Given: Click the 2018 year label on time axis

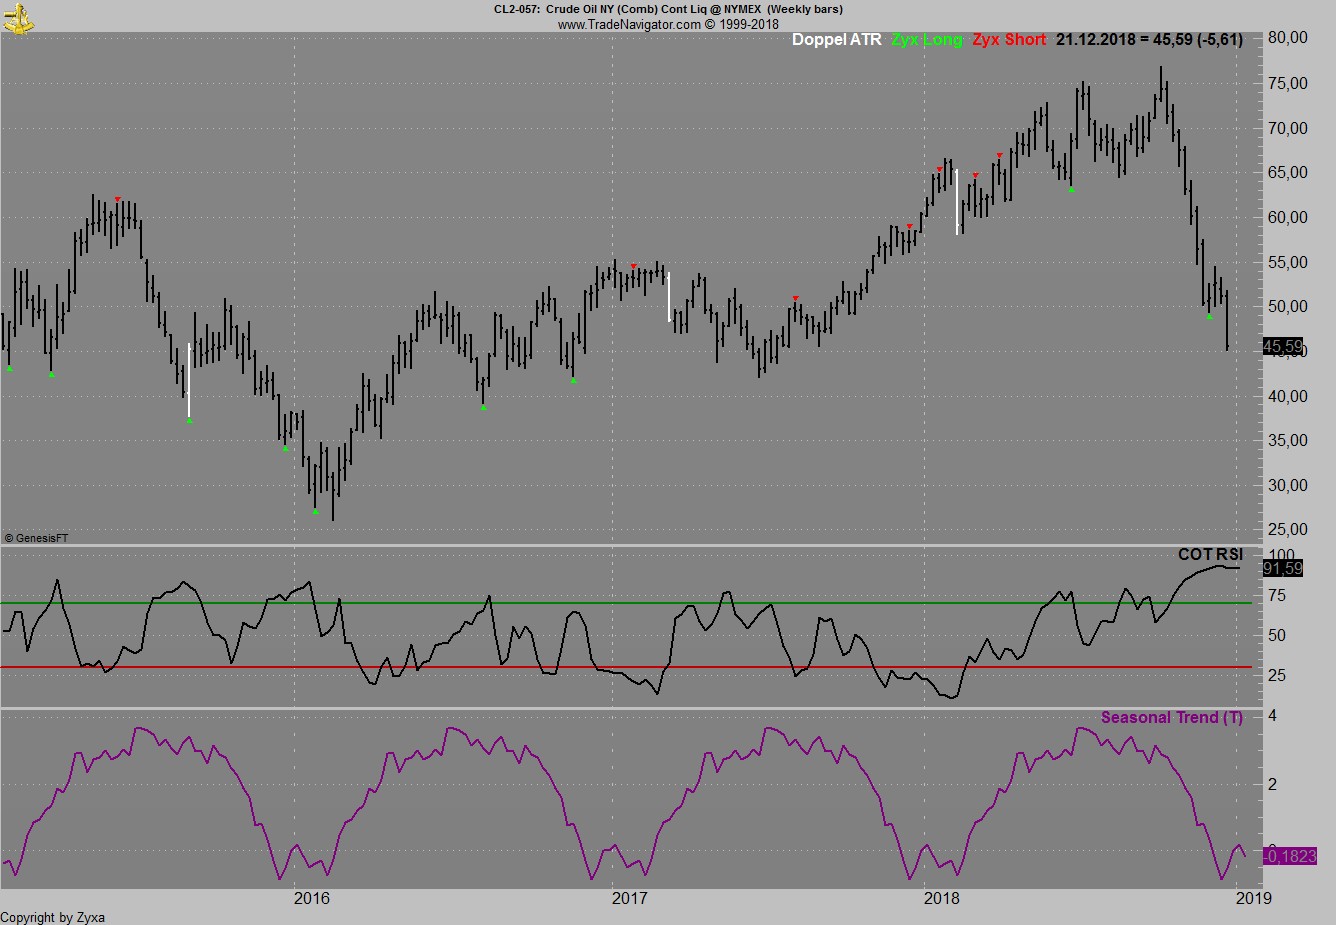Looking at the screenshot, I should click(941, 898).
